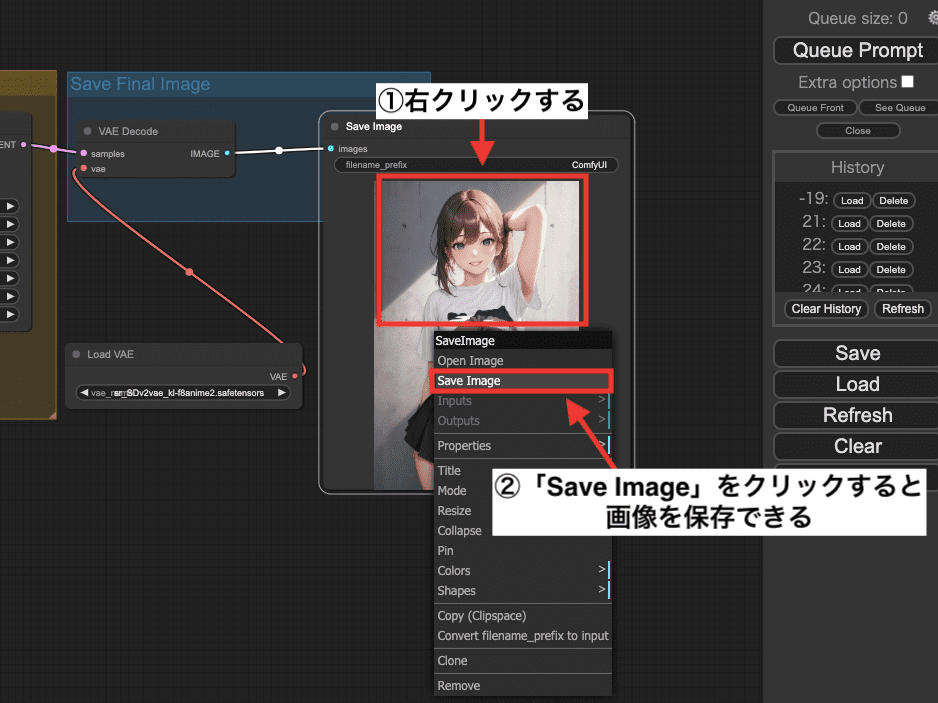
Task: Click the white link midpoint before images input
Action: pyautogui.click(x=279, y=150)
